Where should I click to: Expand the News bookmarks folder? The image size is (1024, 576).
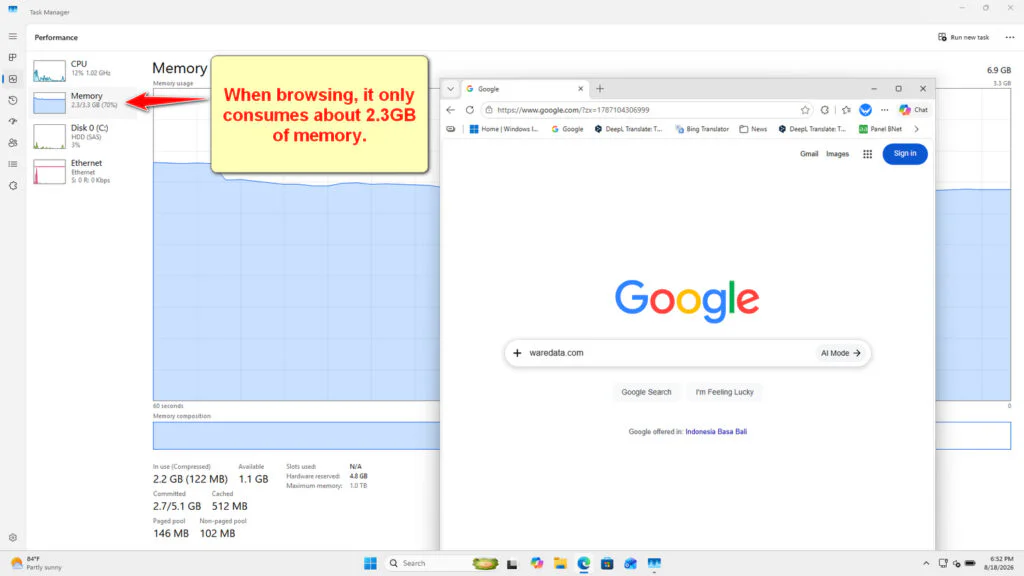(x=753, y=129)
